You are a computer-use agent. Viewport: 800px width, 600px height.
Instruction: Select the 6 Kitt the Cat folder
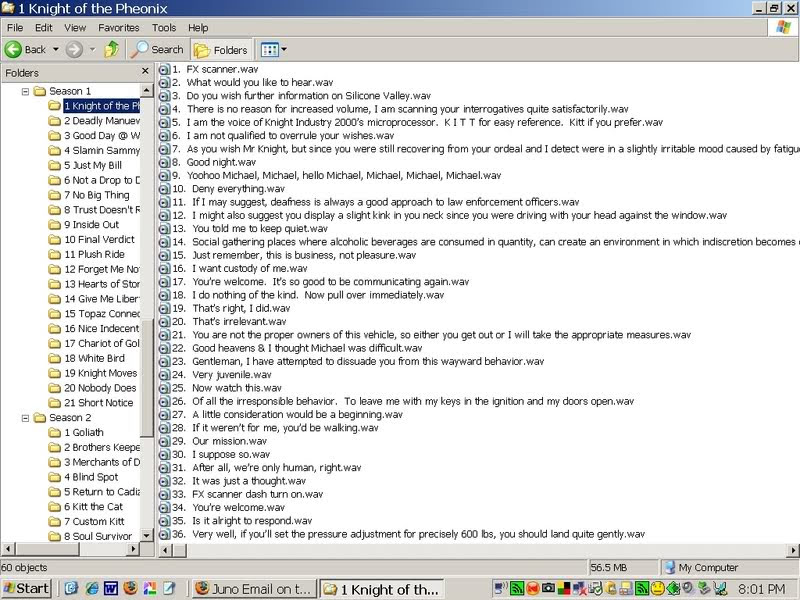point(93,507)
